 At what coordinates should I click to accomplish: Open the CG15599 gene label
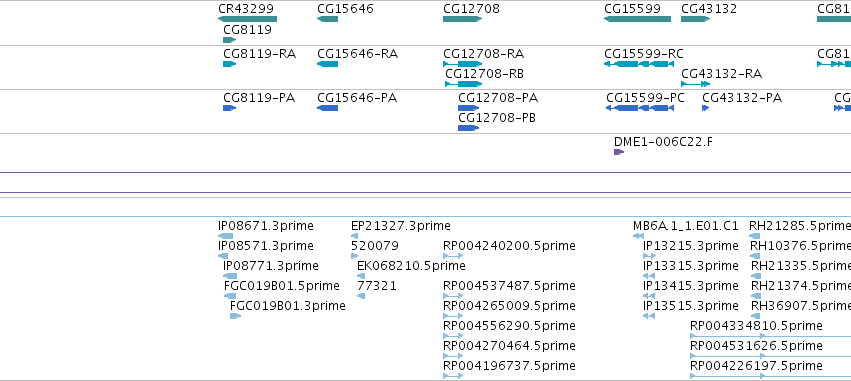[632, 9]
